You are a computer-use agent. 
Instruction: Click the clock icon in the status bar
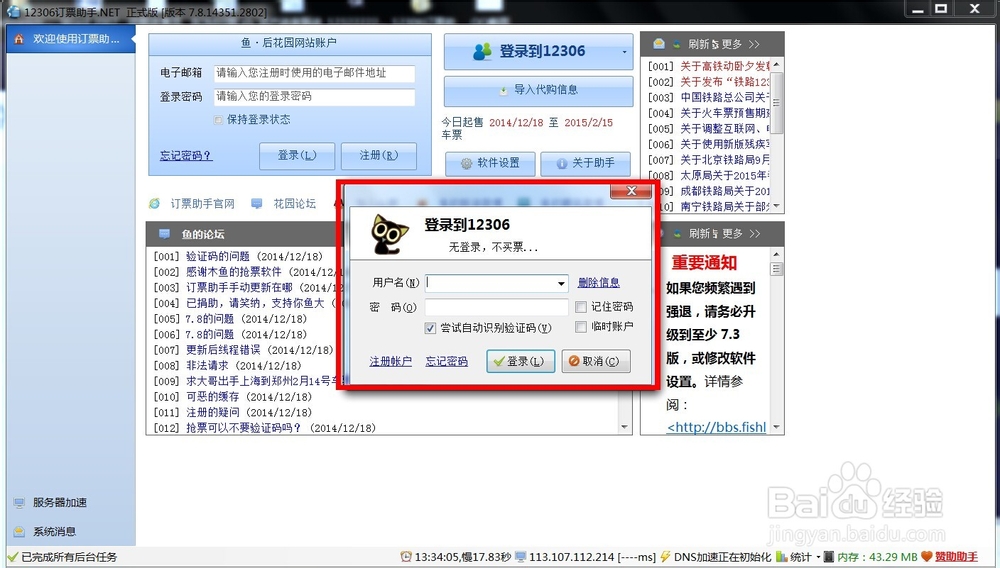[x=406, y=557]
